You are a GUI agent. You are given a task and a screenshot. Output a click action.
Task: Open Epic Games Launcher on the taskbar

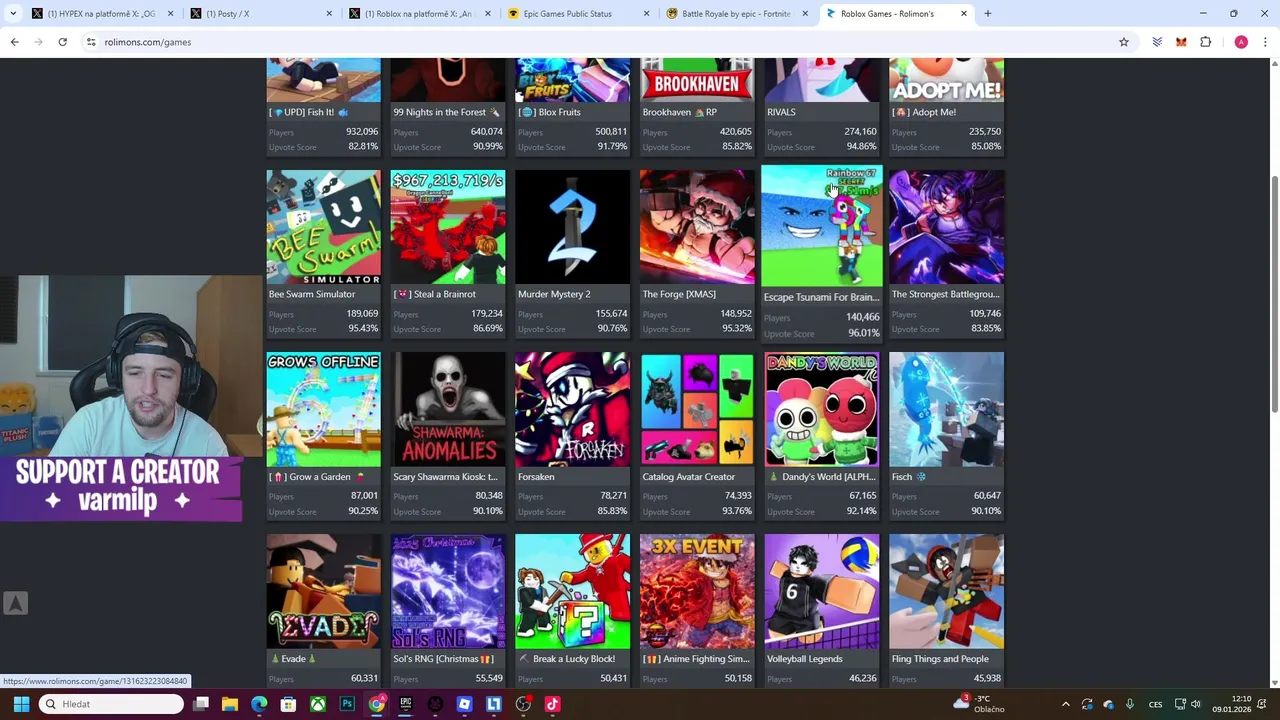pos(405,704)
